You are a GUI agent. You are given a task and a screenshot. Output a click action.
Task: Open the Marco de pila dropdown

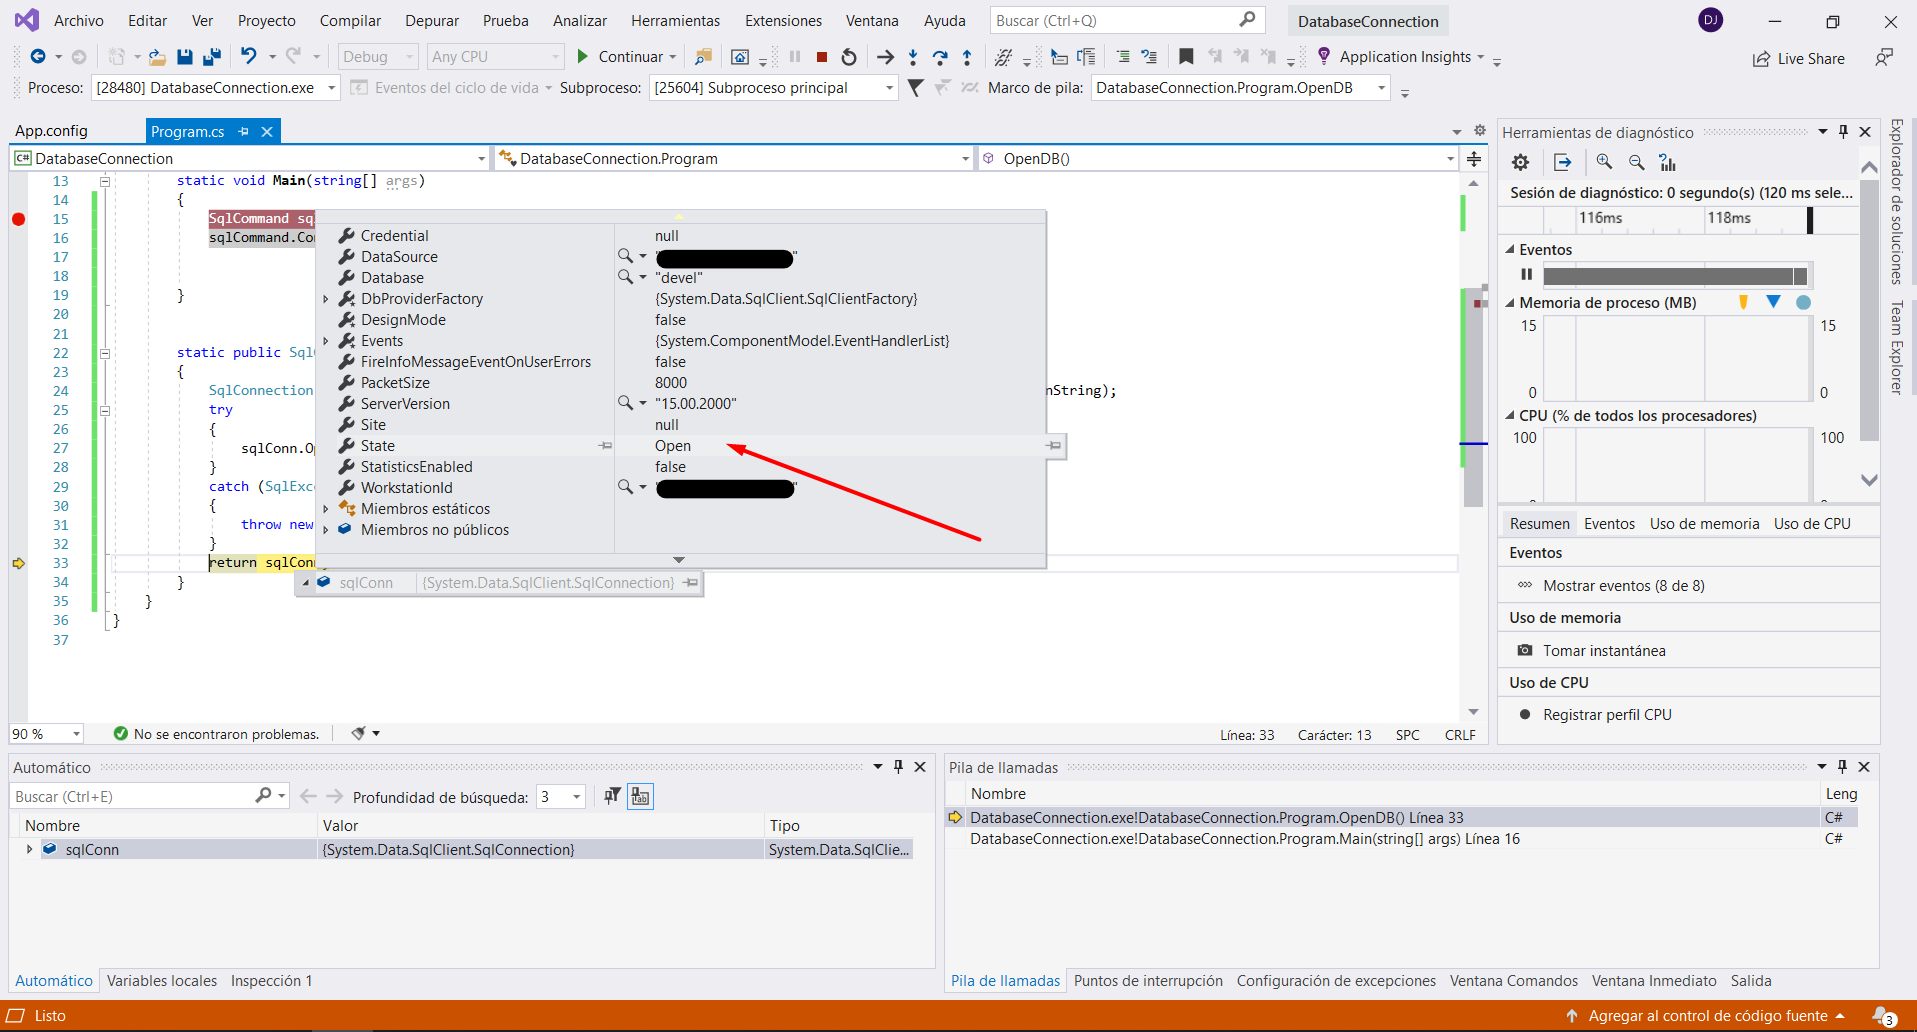click(x=1381, y=88)
